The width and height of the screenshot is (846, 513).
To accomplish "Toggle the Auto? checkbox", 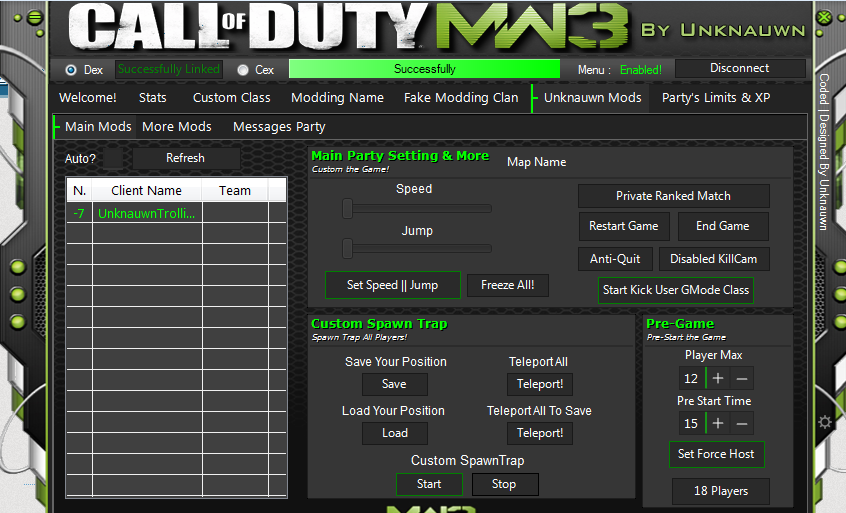I will 113,159.
